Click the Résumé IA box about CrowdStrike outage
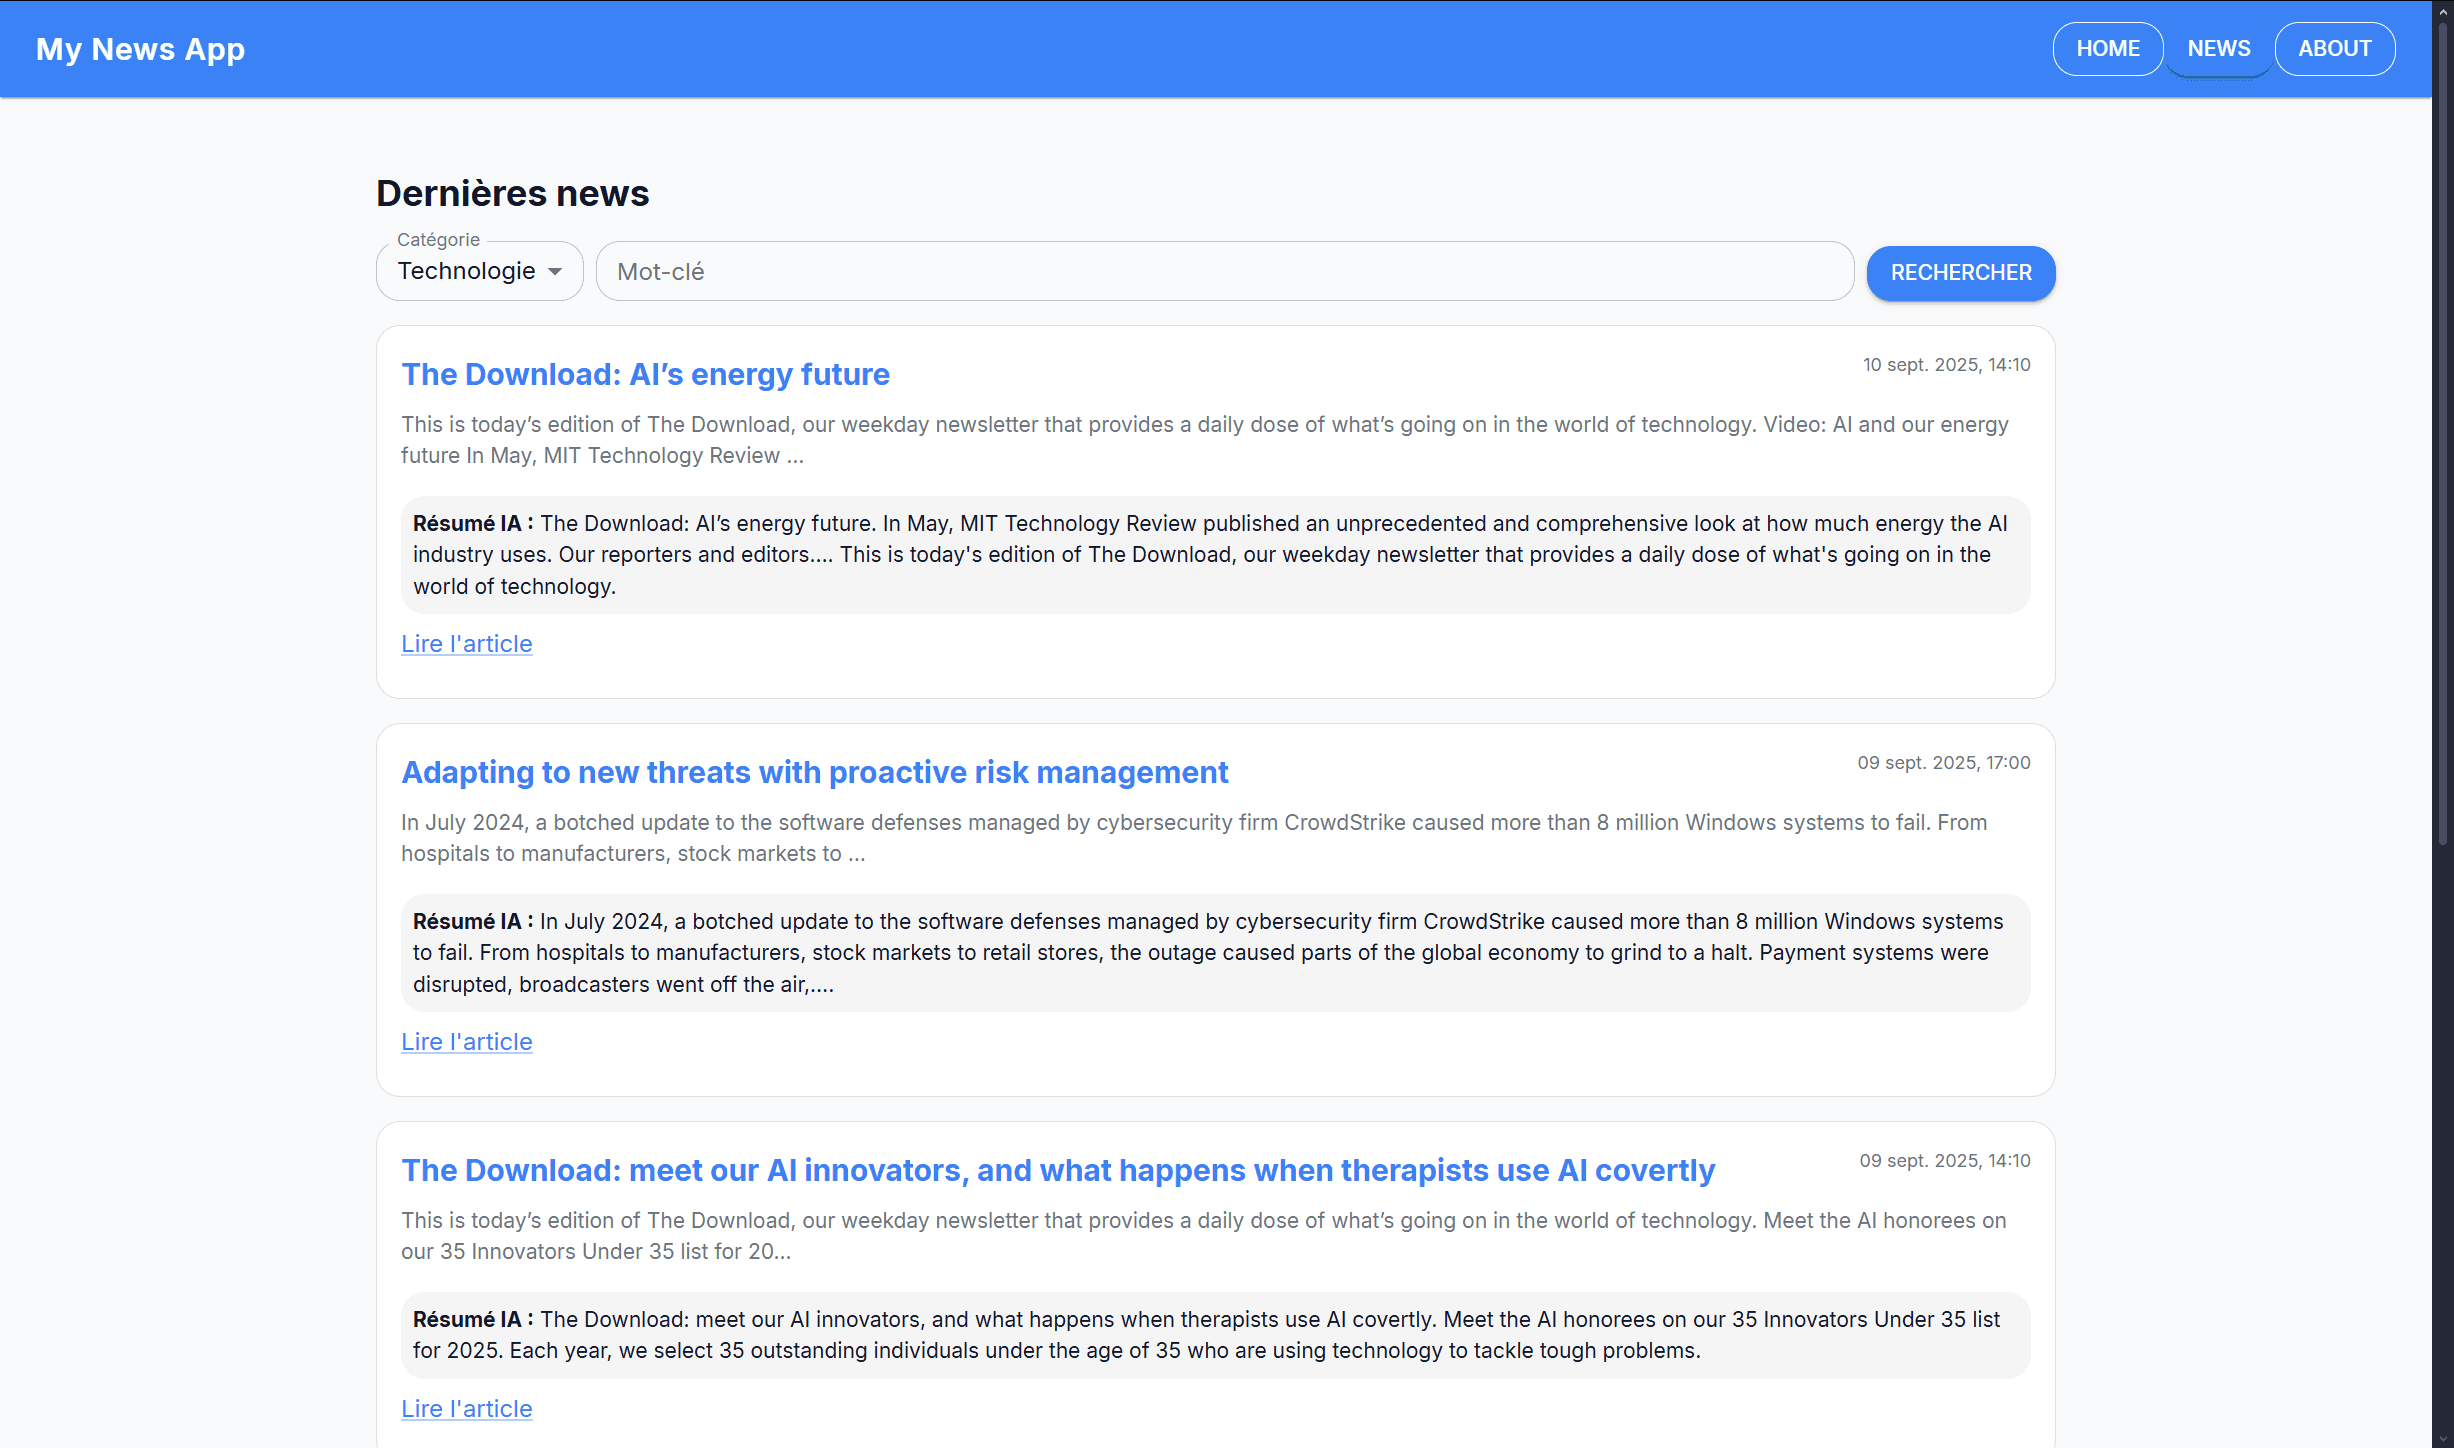 click(x=1215, y=953)
